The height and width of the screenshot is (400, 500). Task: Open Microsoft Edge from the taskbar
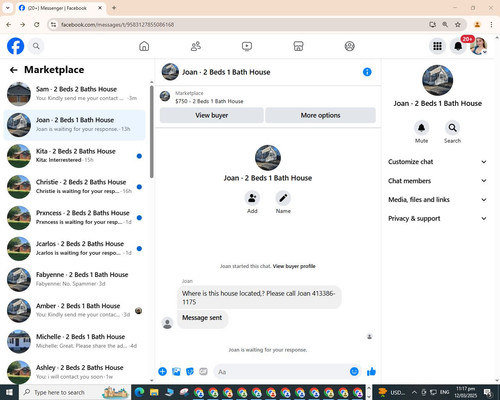pyautogui.click(x=139, y=392)
